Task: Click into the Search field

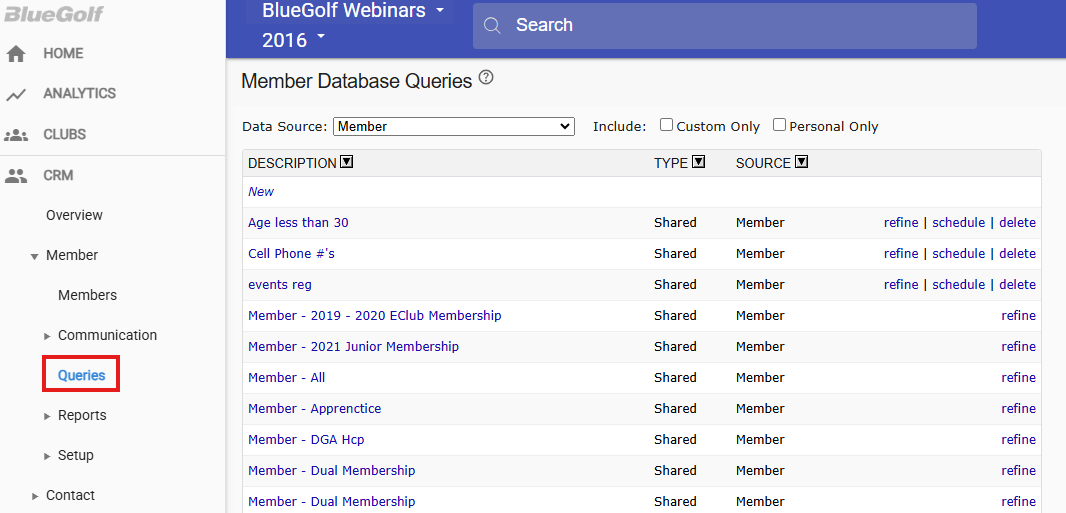Action: coord(725,26)
